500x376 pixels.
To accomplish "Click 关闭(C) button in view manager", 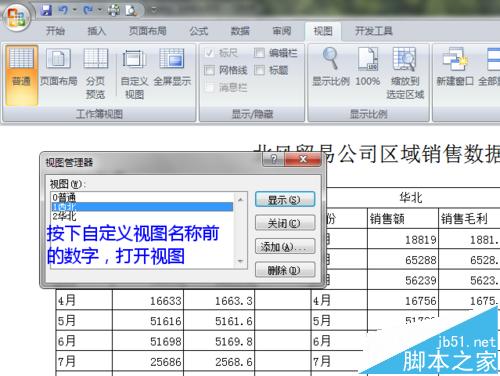I will (x=285, y=223).
